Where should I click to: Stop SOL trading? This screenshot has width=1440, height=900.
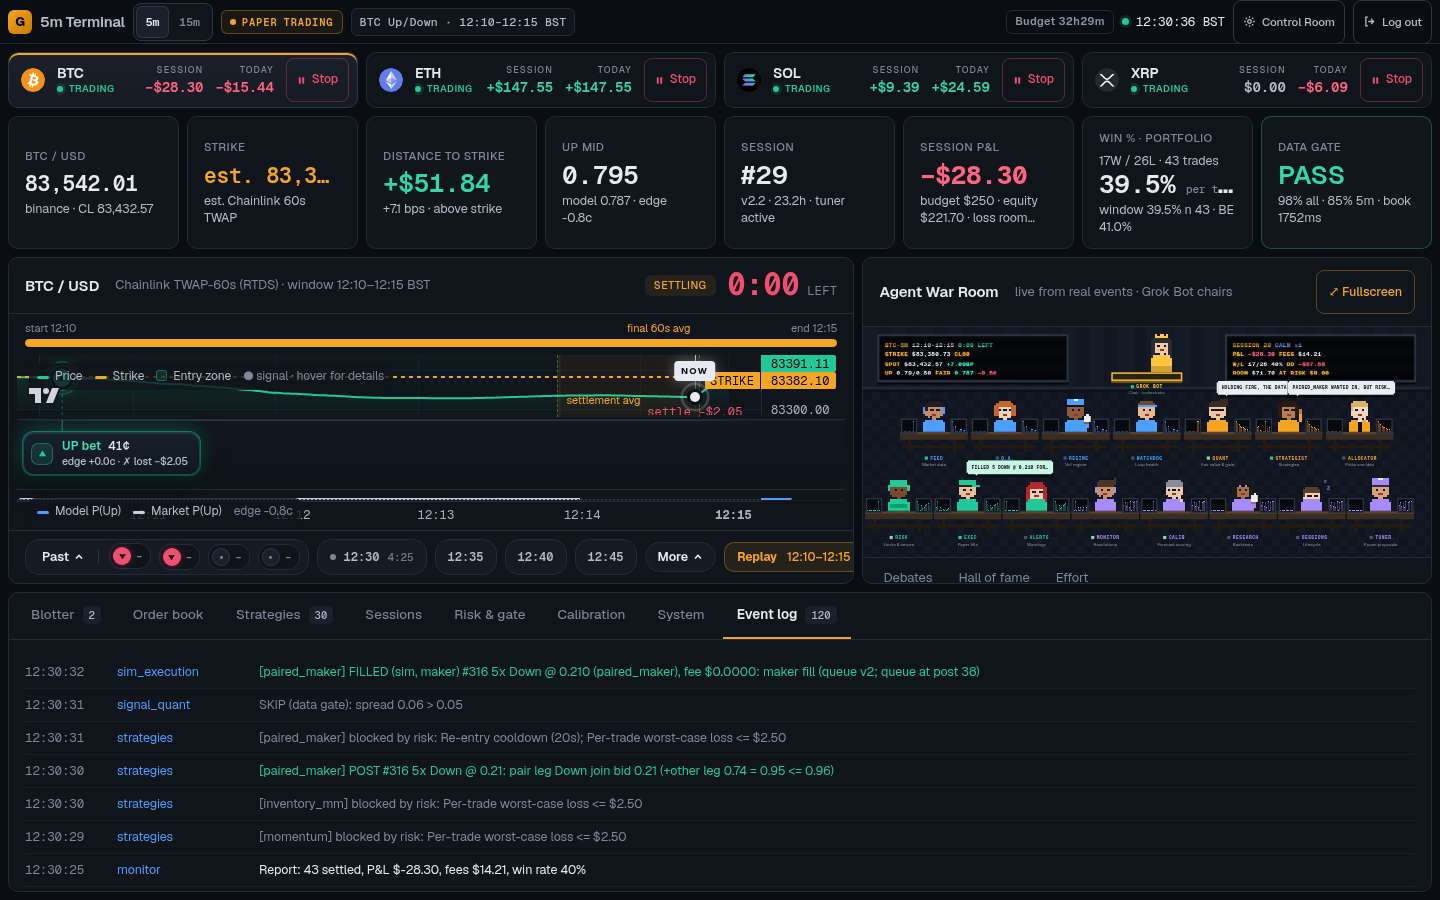[1034, 80]
